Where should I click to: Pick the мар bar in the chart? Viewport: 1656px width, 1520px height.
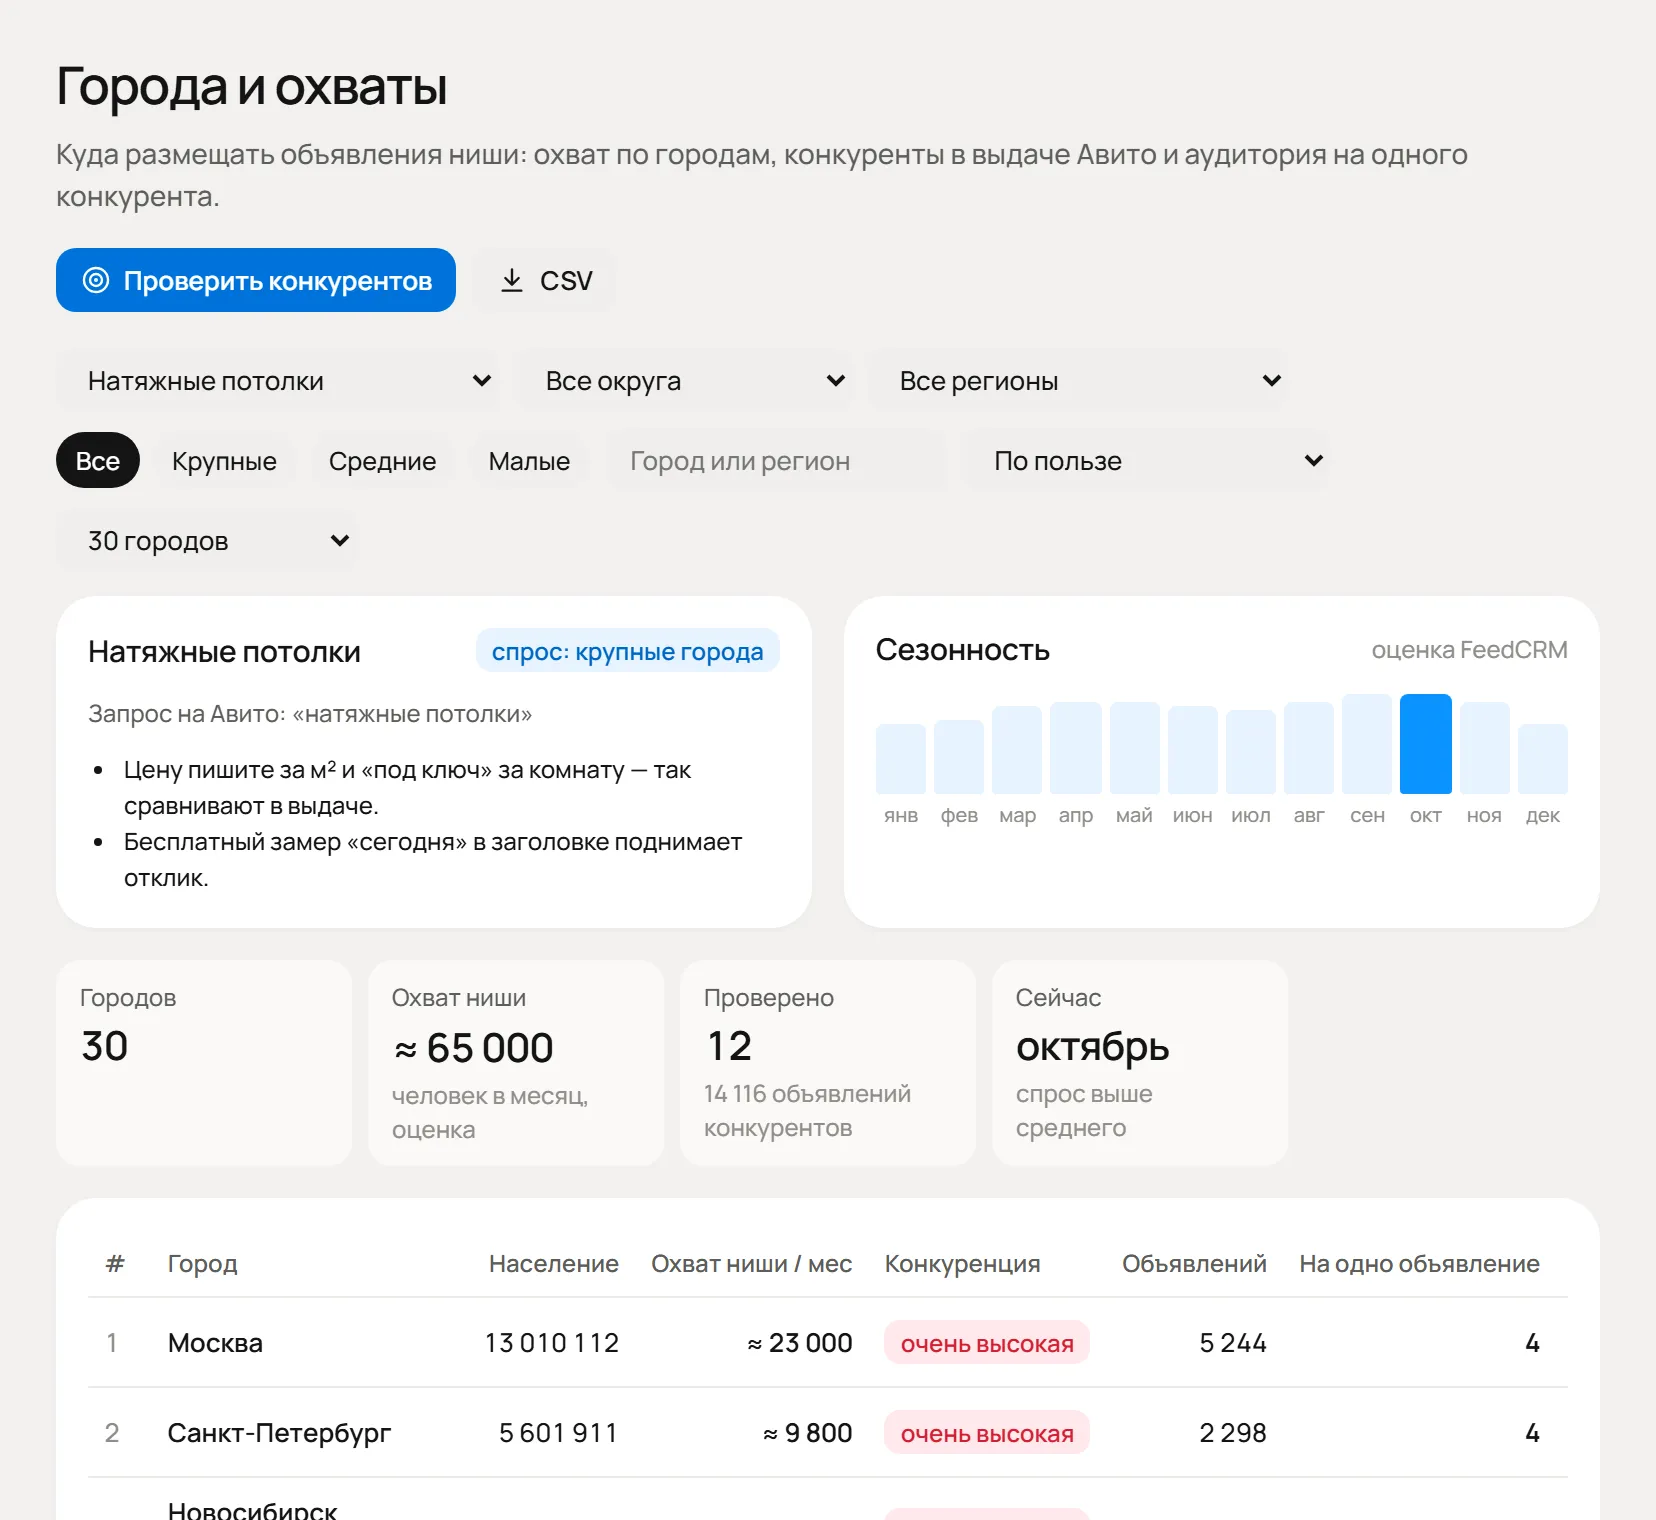1017,750
